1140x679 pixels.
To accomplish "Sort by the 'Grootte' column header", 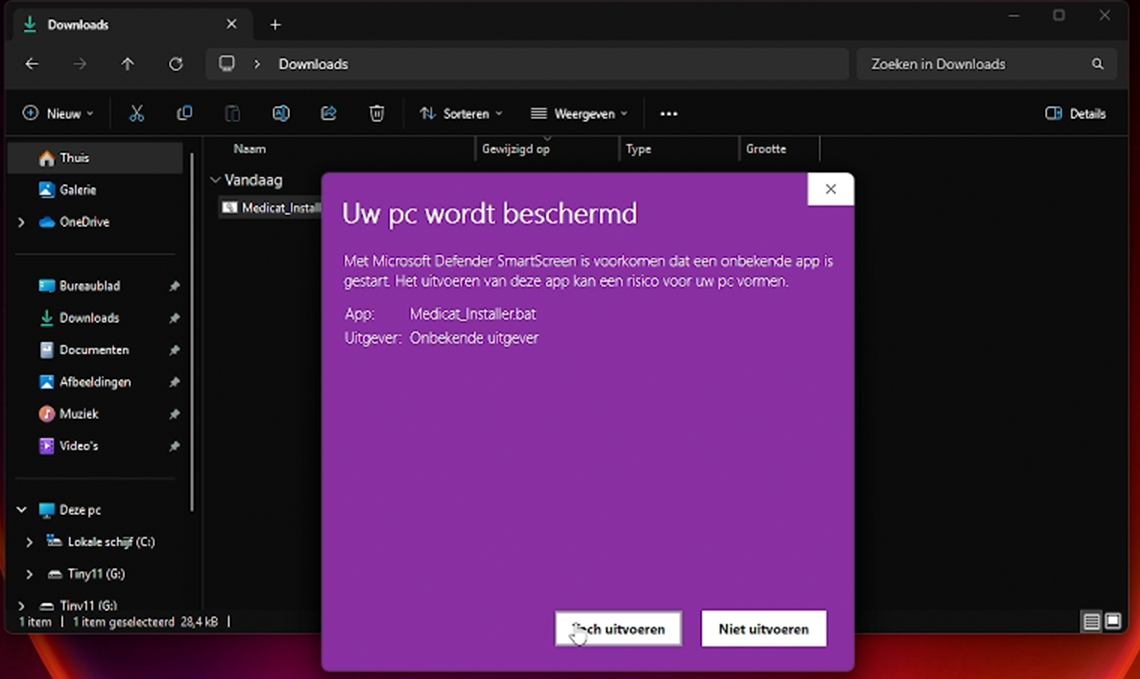I will click(x=766, y=149).
